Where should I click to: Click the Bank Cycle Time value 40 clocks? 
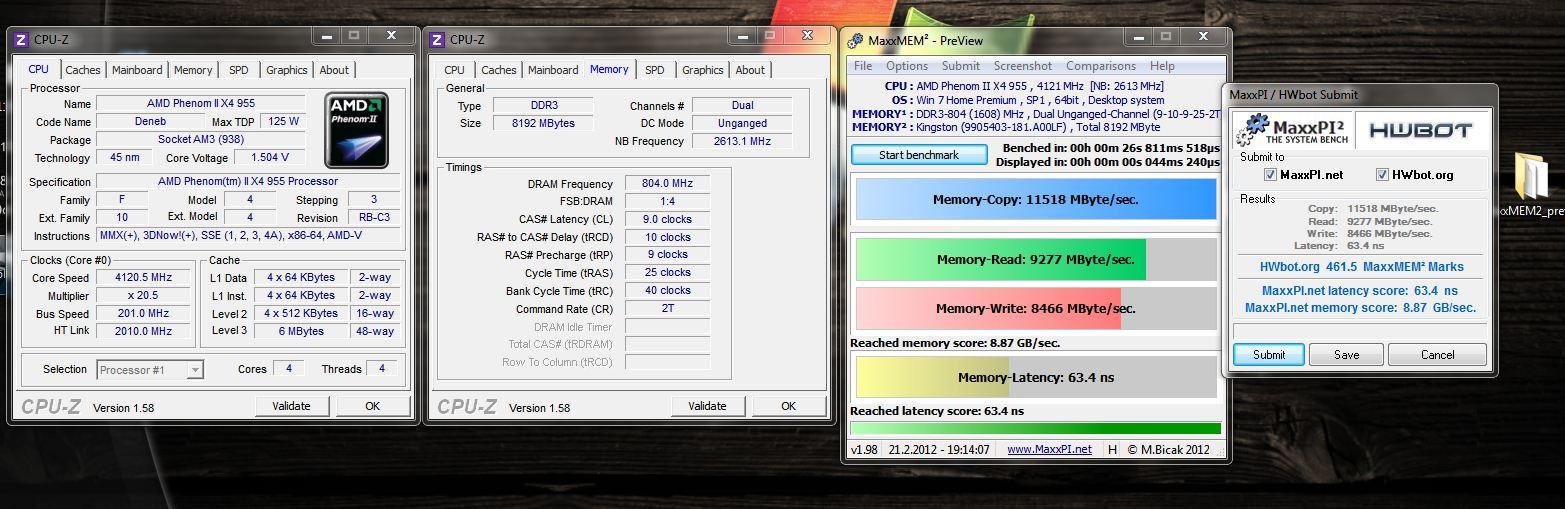(668, 290)
